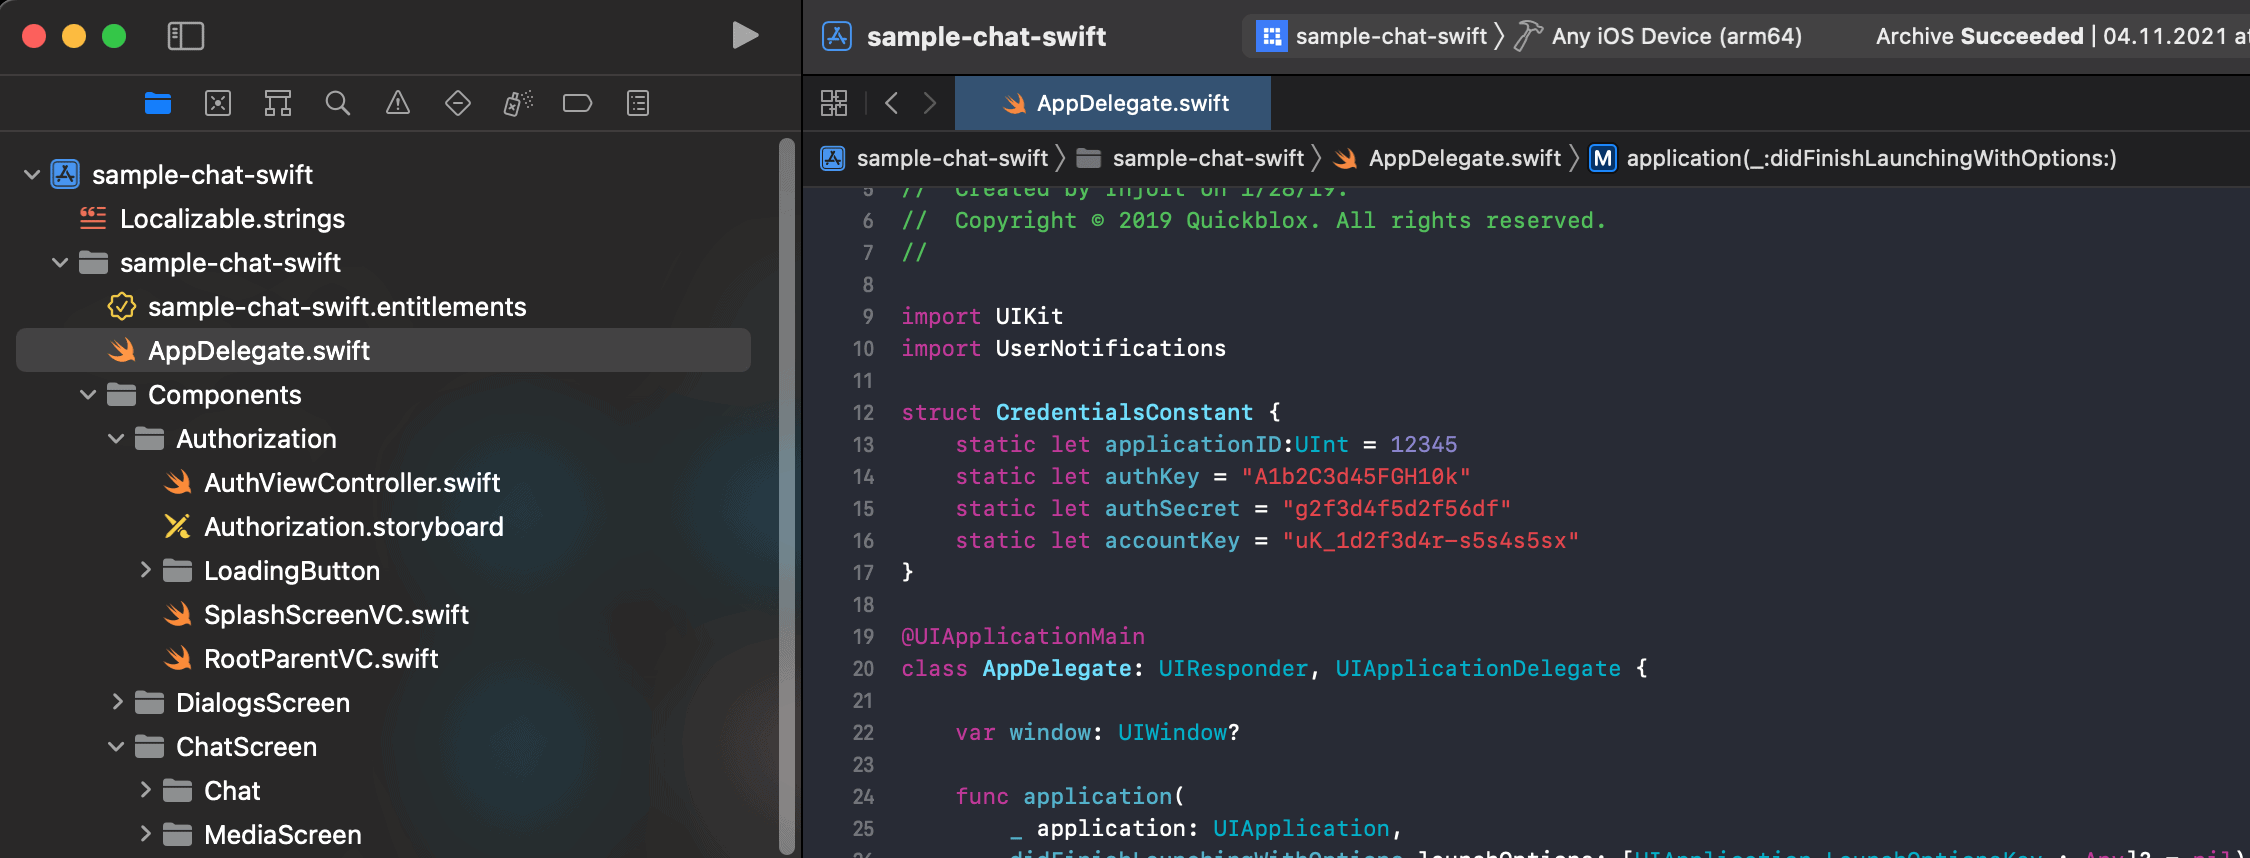This screenshot has height=858, width=2250.
Task: Open the Debug navigator spray icon
Action: 518,103
